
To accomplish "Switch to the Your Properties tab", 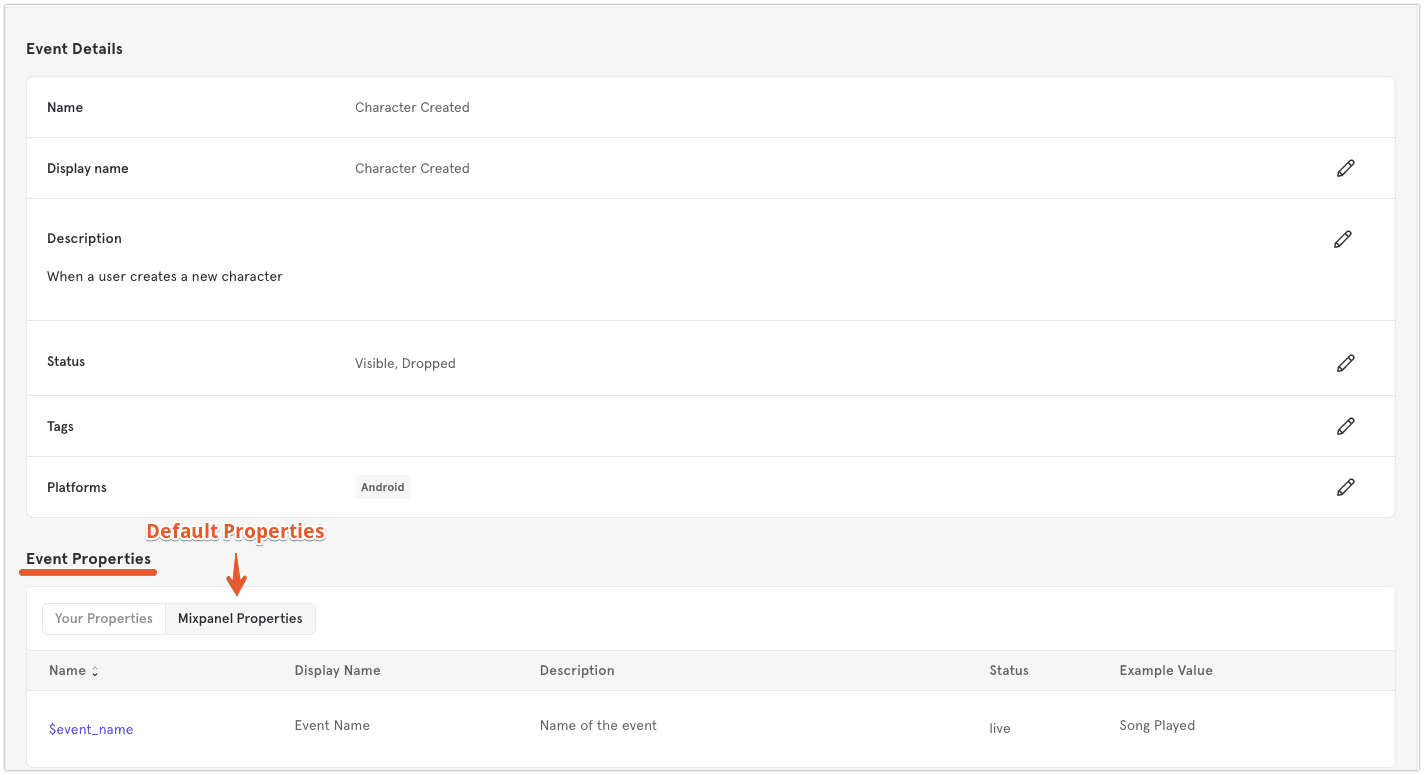I will 104,618.
